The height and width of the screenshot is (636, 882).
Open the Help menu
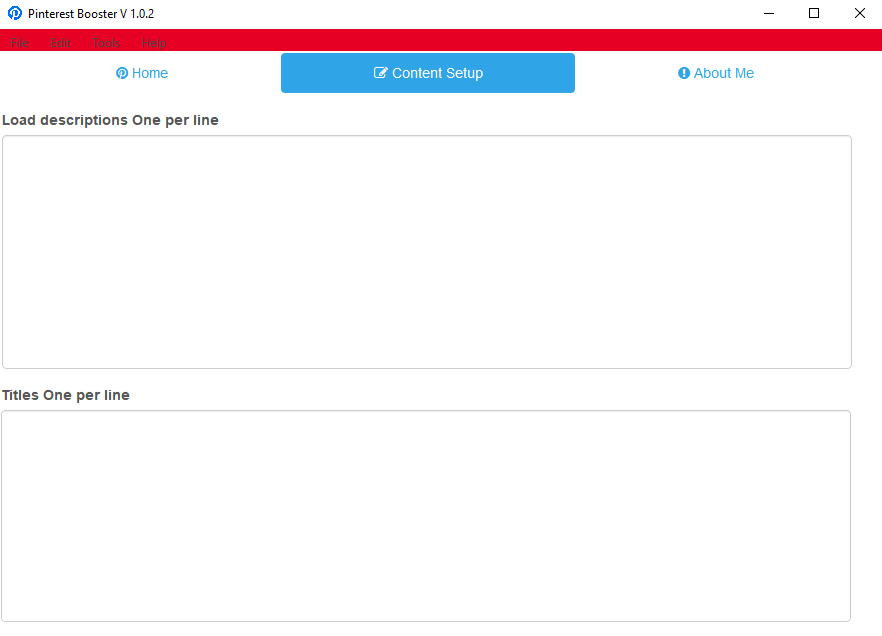click(153, 43)
